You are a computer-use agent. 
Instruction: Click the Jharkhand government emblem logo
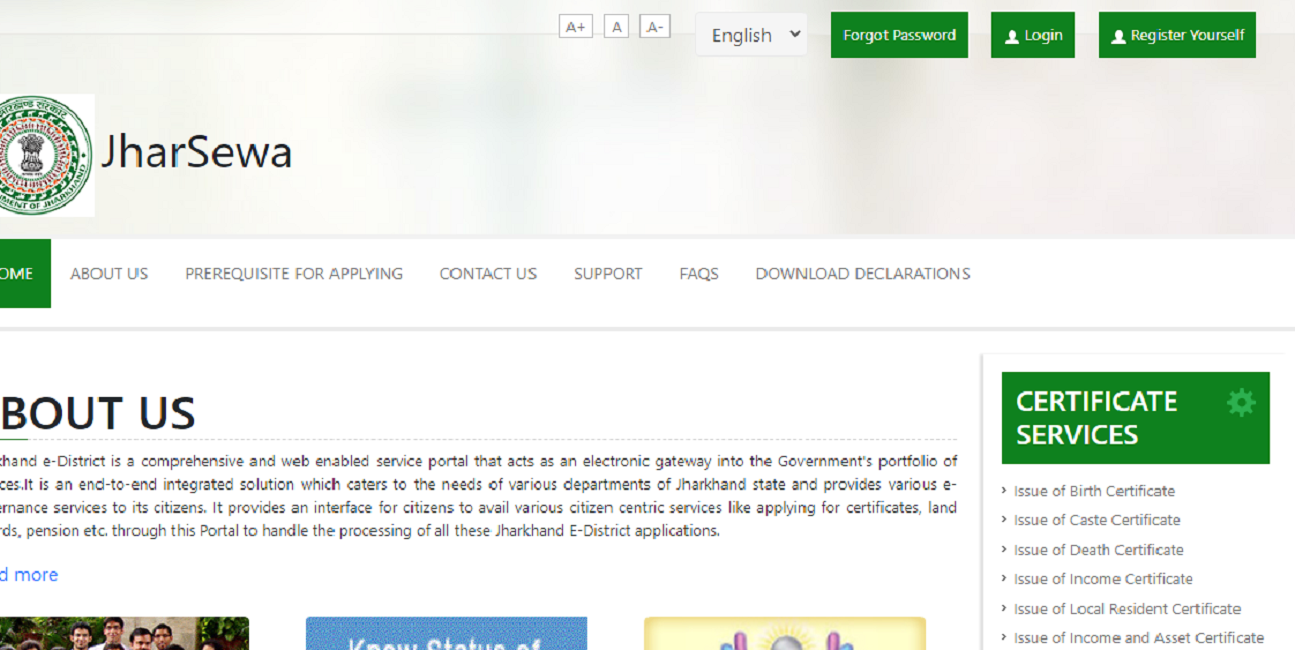point(46,155)
